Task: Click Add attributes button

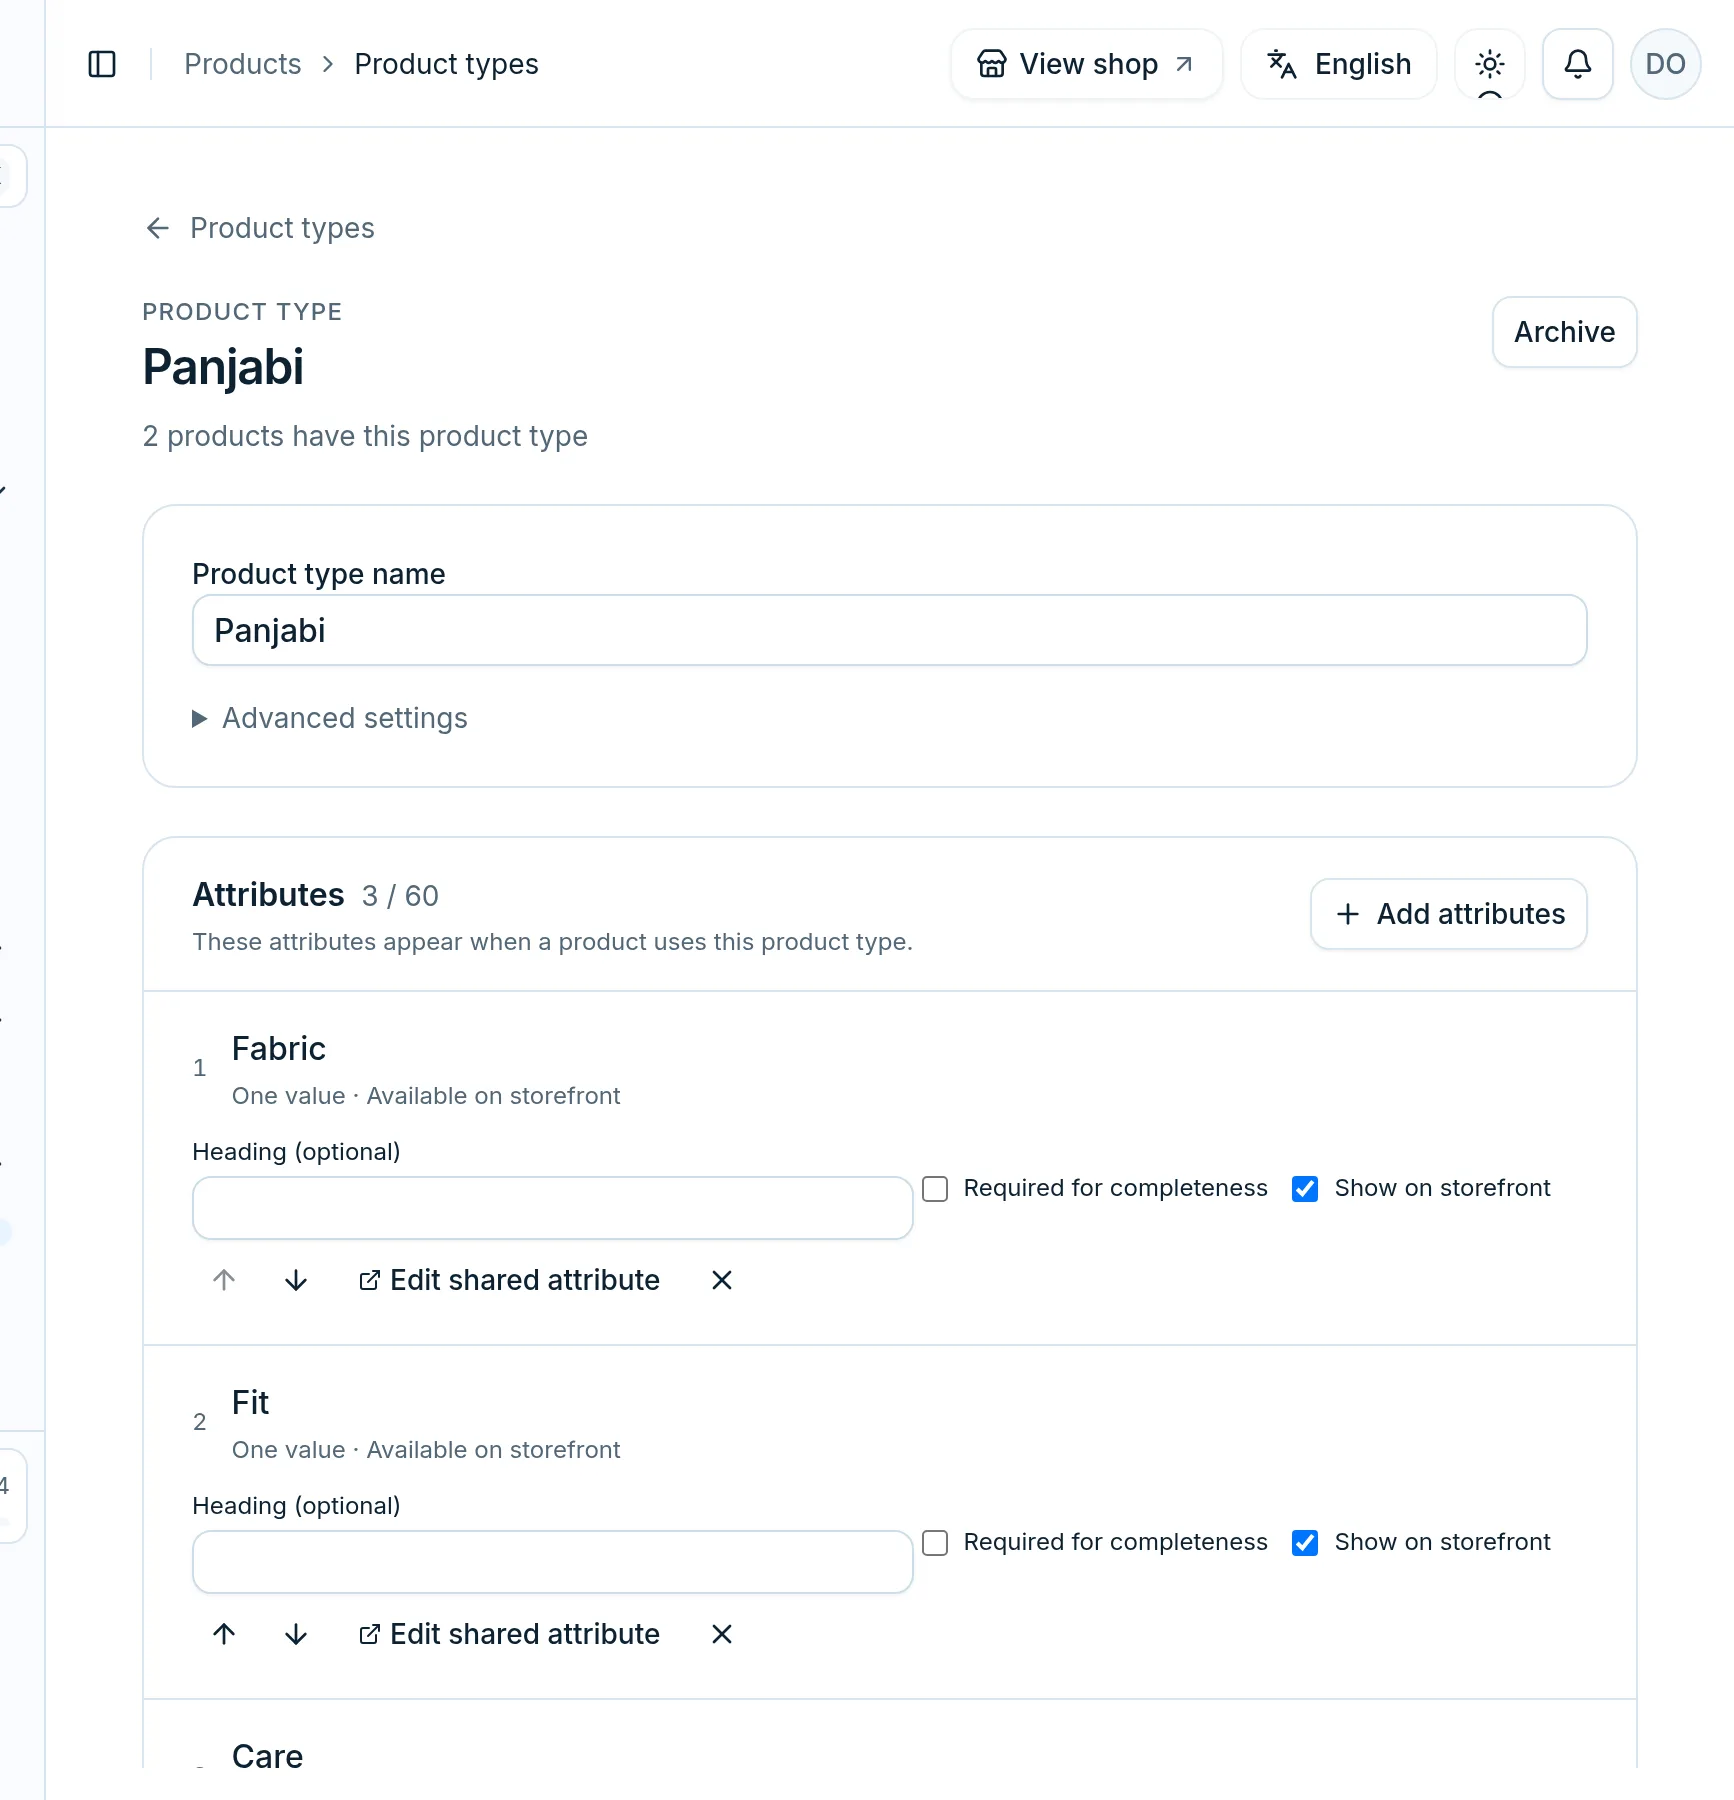Action: (x=1448, y=914)
